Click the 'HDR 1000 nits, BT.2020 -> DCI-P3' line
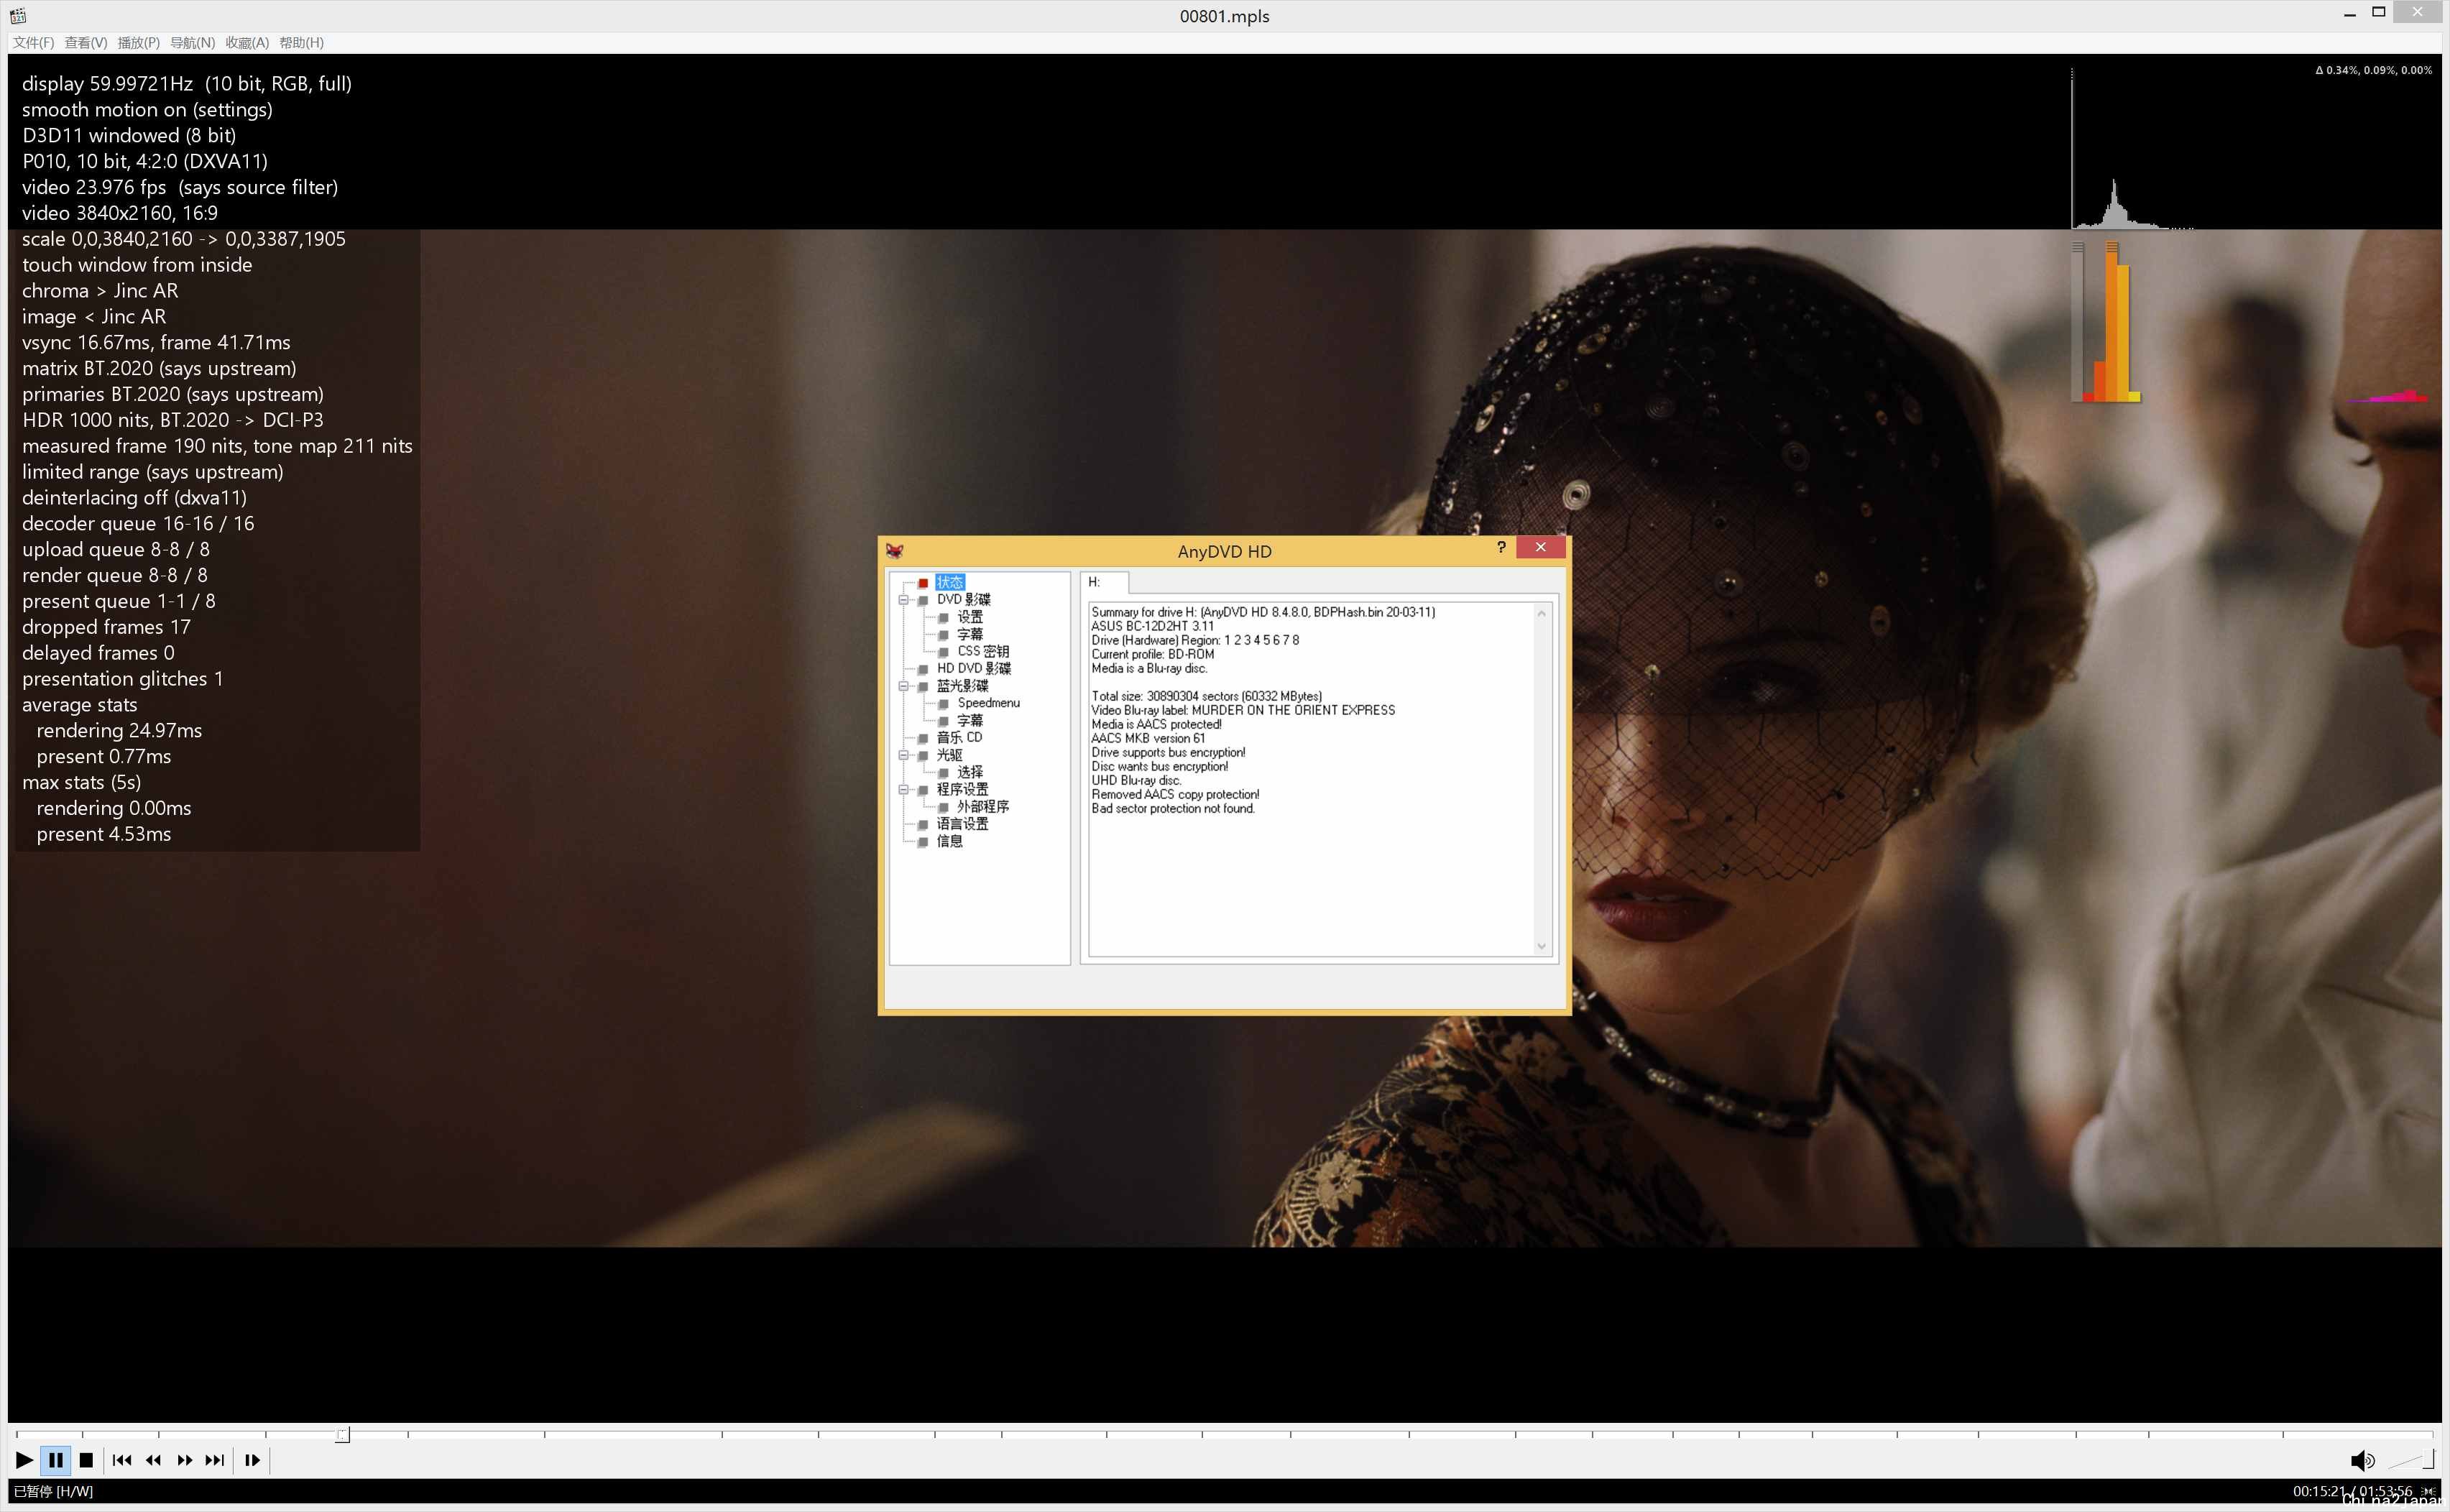This screenshot has width=2450, height=1512. pos(173,420)
